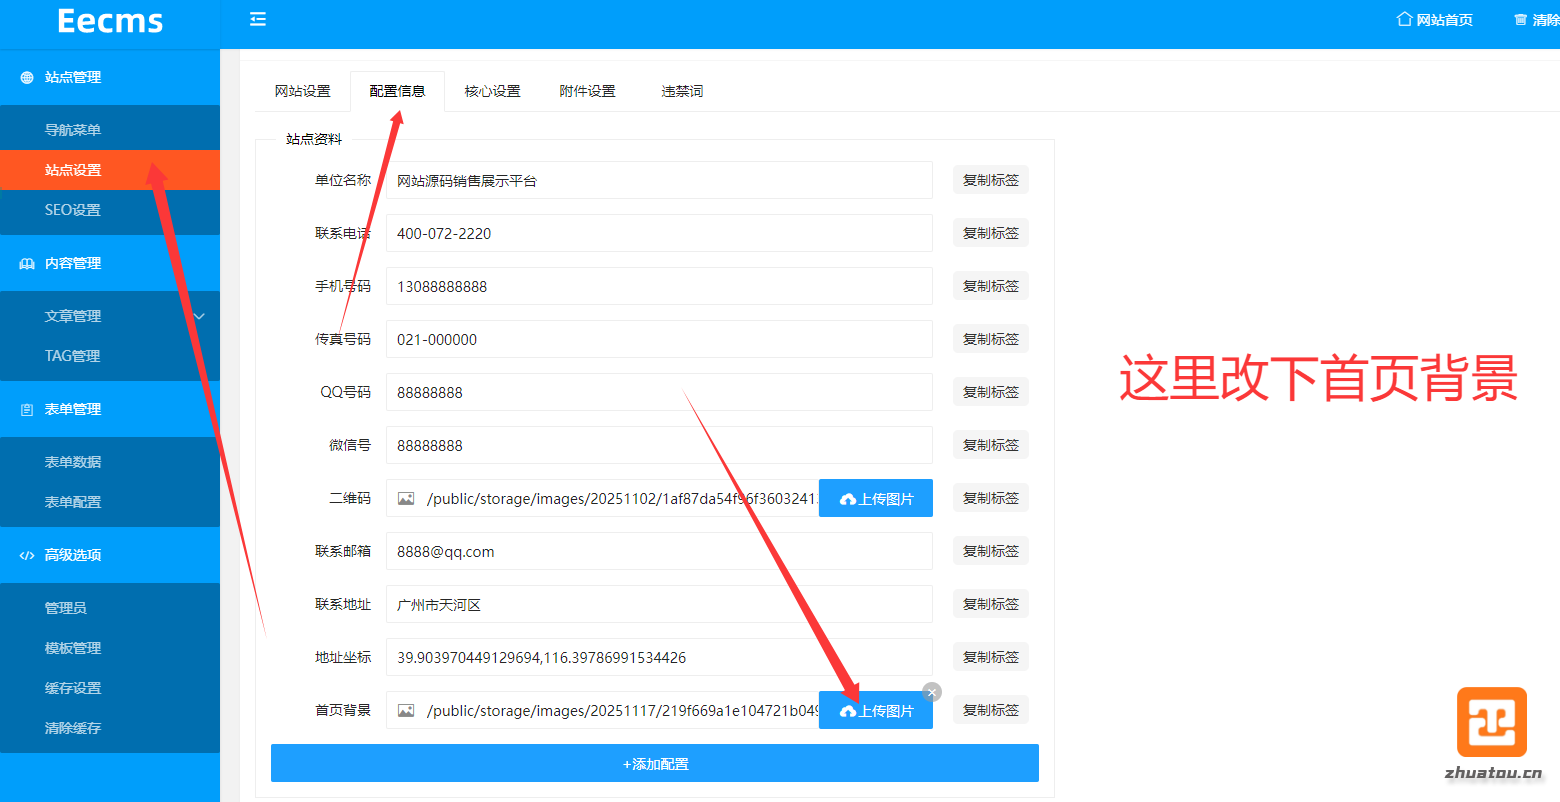
Task: Collapse the 高级选项 sidebar section
Action: point(73,555)
